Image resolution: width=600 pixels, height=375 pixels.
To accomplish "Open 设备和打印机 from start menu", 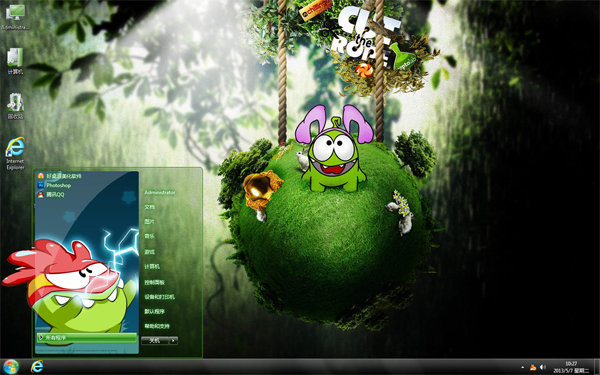I will (159, 297).
